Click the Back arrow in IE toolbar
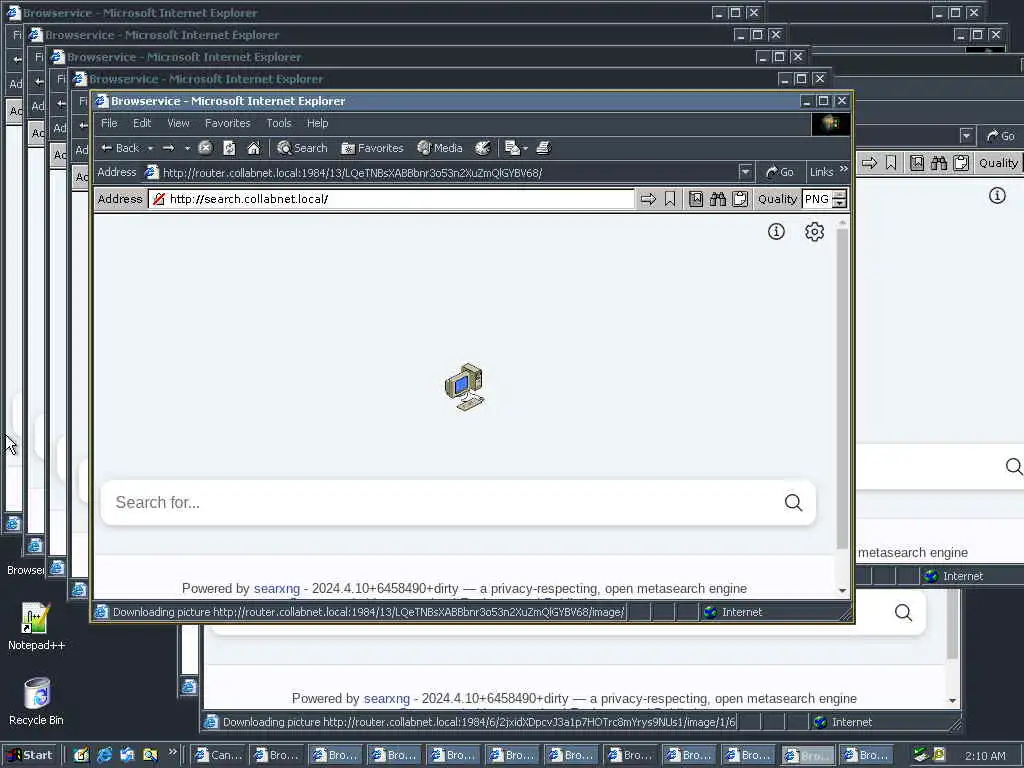This screenshot has width=1024, height=768. pyautogui.click(x=120, y=148)
